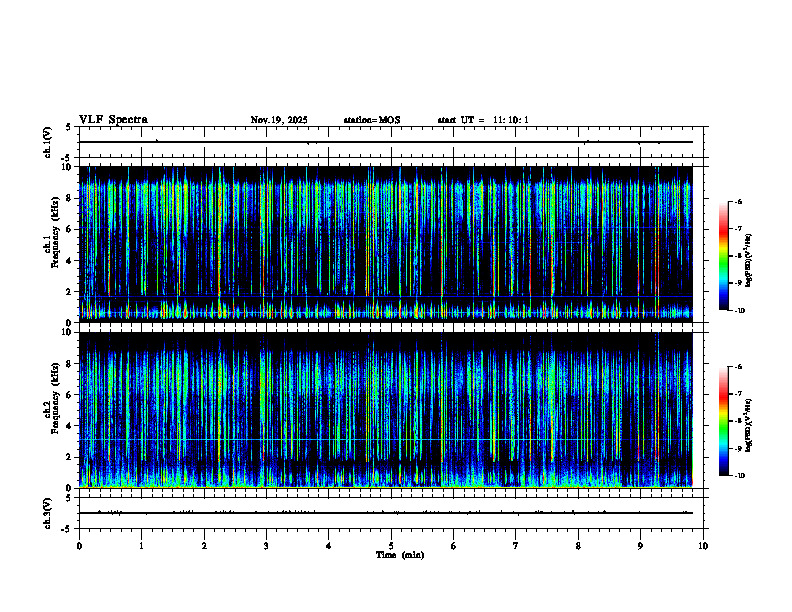
Task: Click the "Time (min)" x-axis label
Action: [400, 555]
